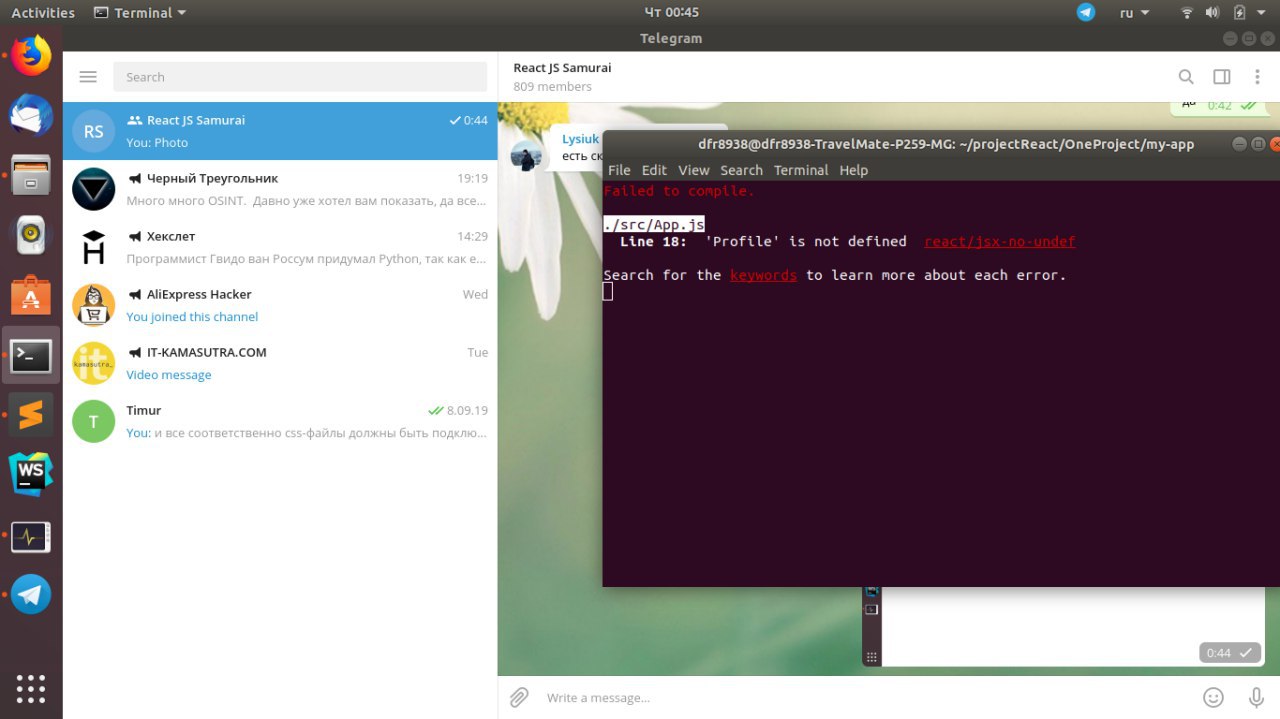Open the sound volume indicator
Image resolution: width=1280 pixels, height=719 pixels.
tap(1213, 12)
